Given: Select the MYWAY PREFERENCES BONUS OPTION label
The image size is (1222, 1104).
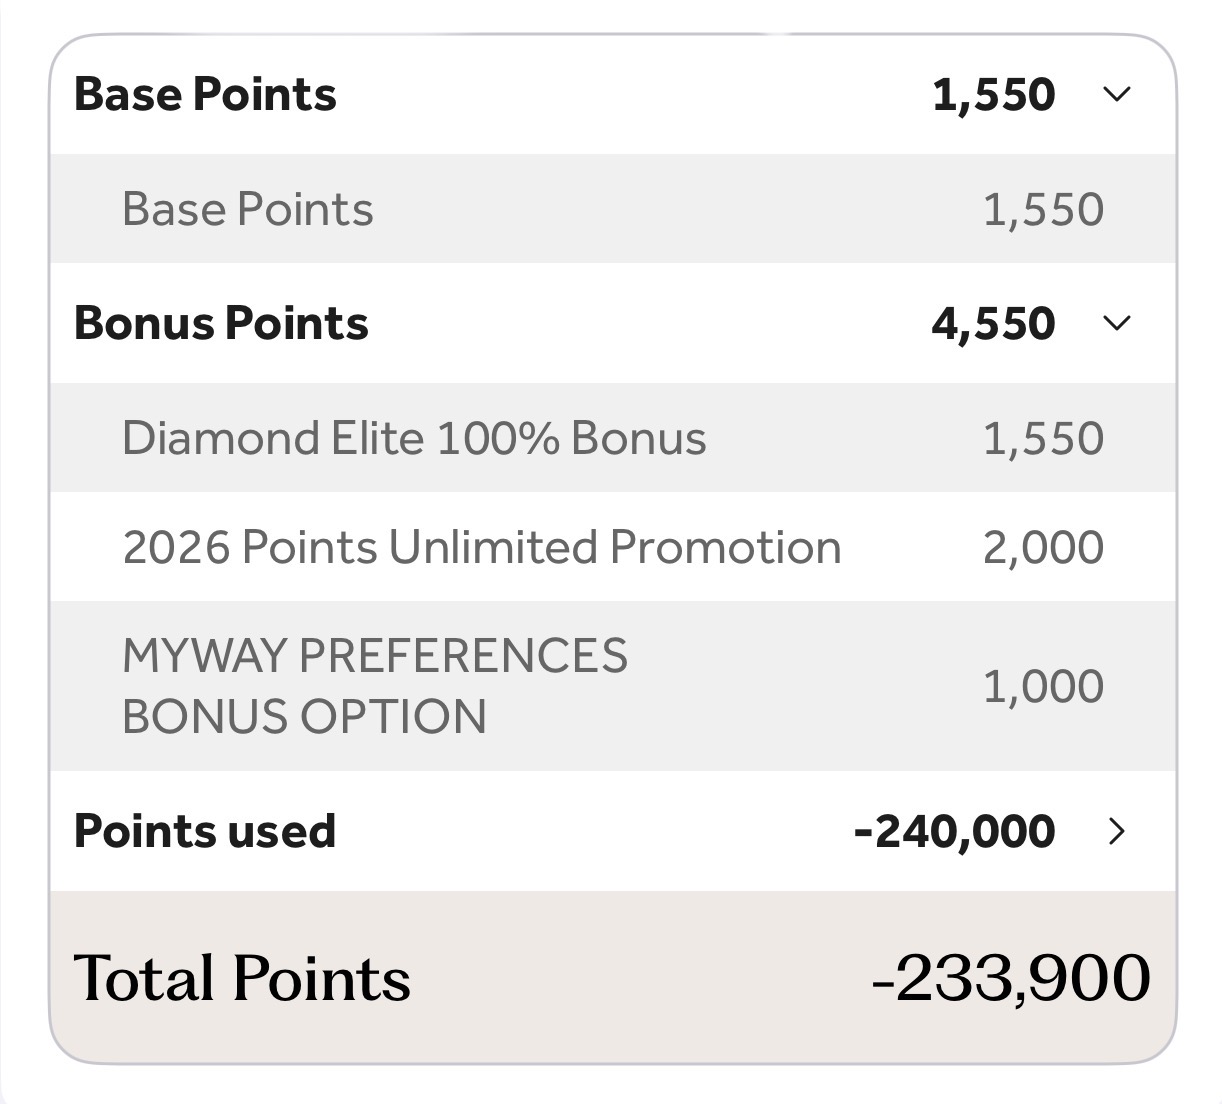Looking at the screenshot, I should click(375, 686).
